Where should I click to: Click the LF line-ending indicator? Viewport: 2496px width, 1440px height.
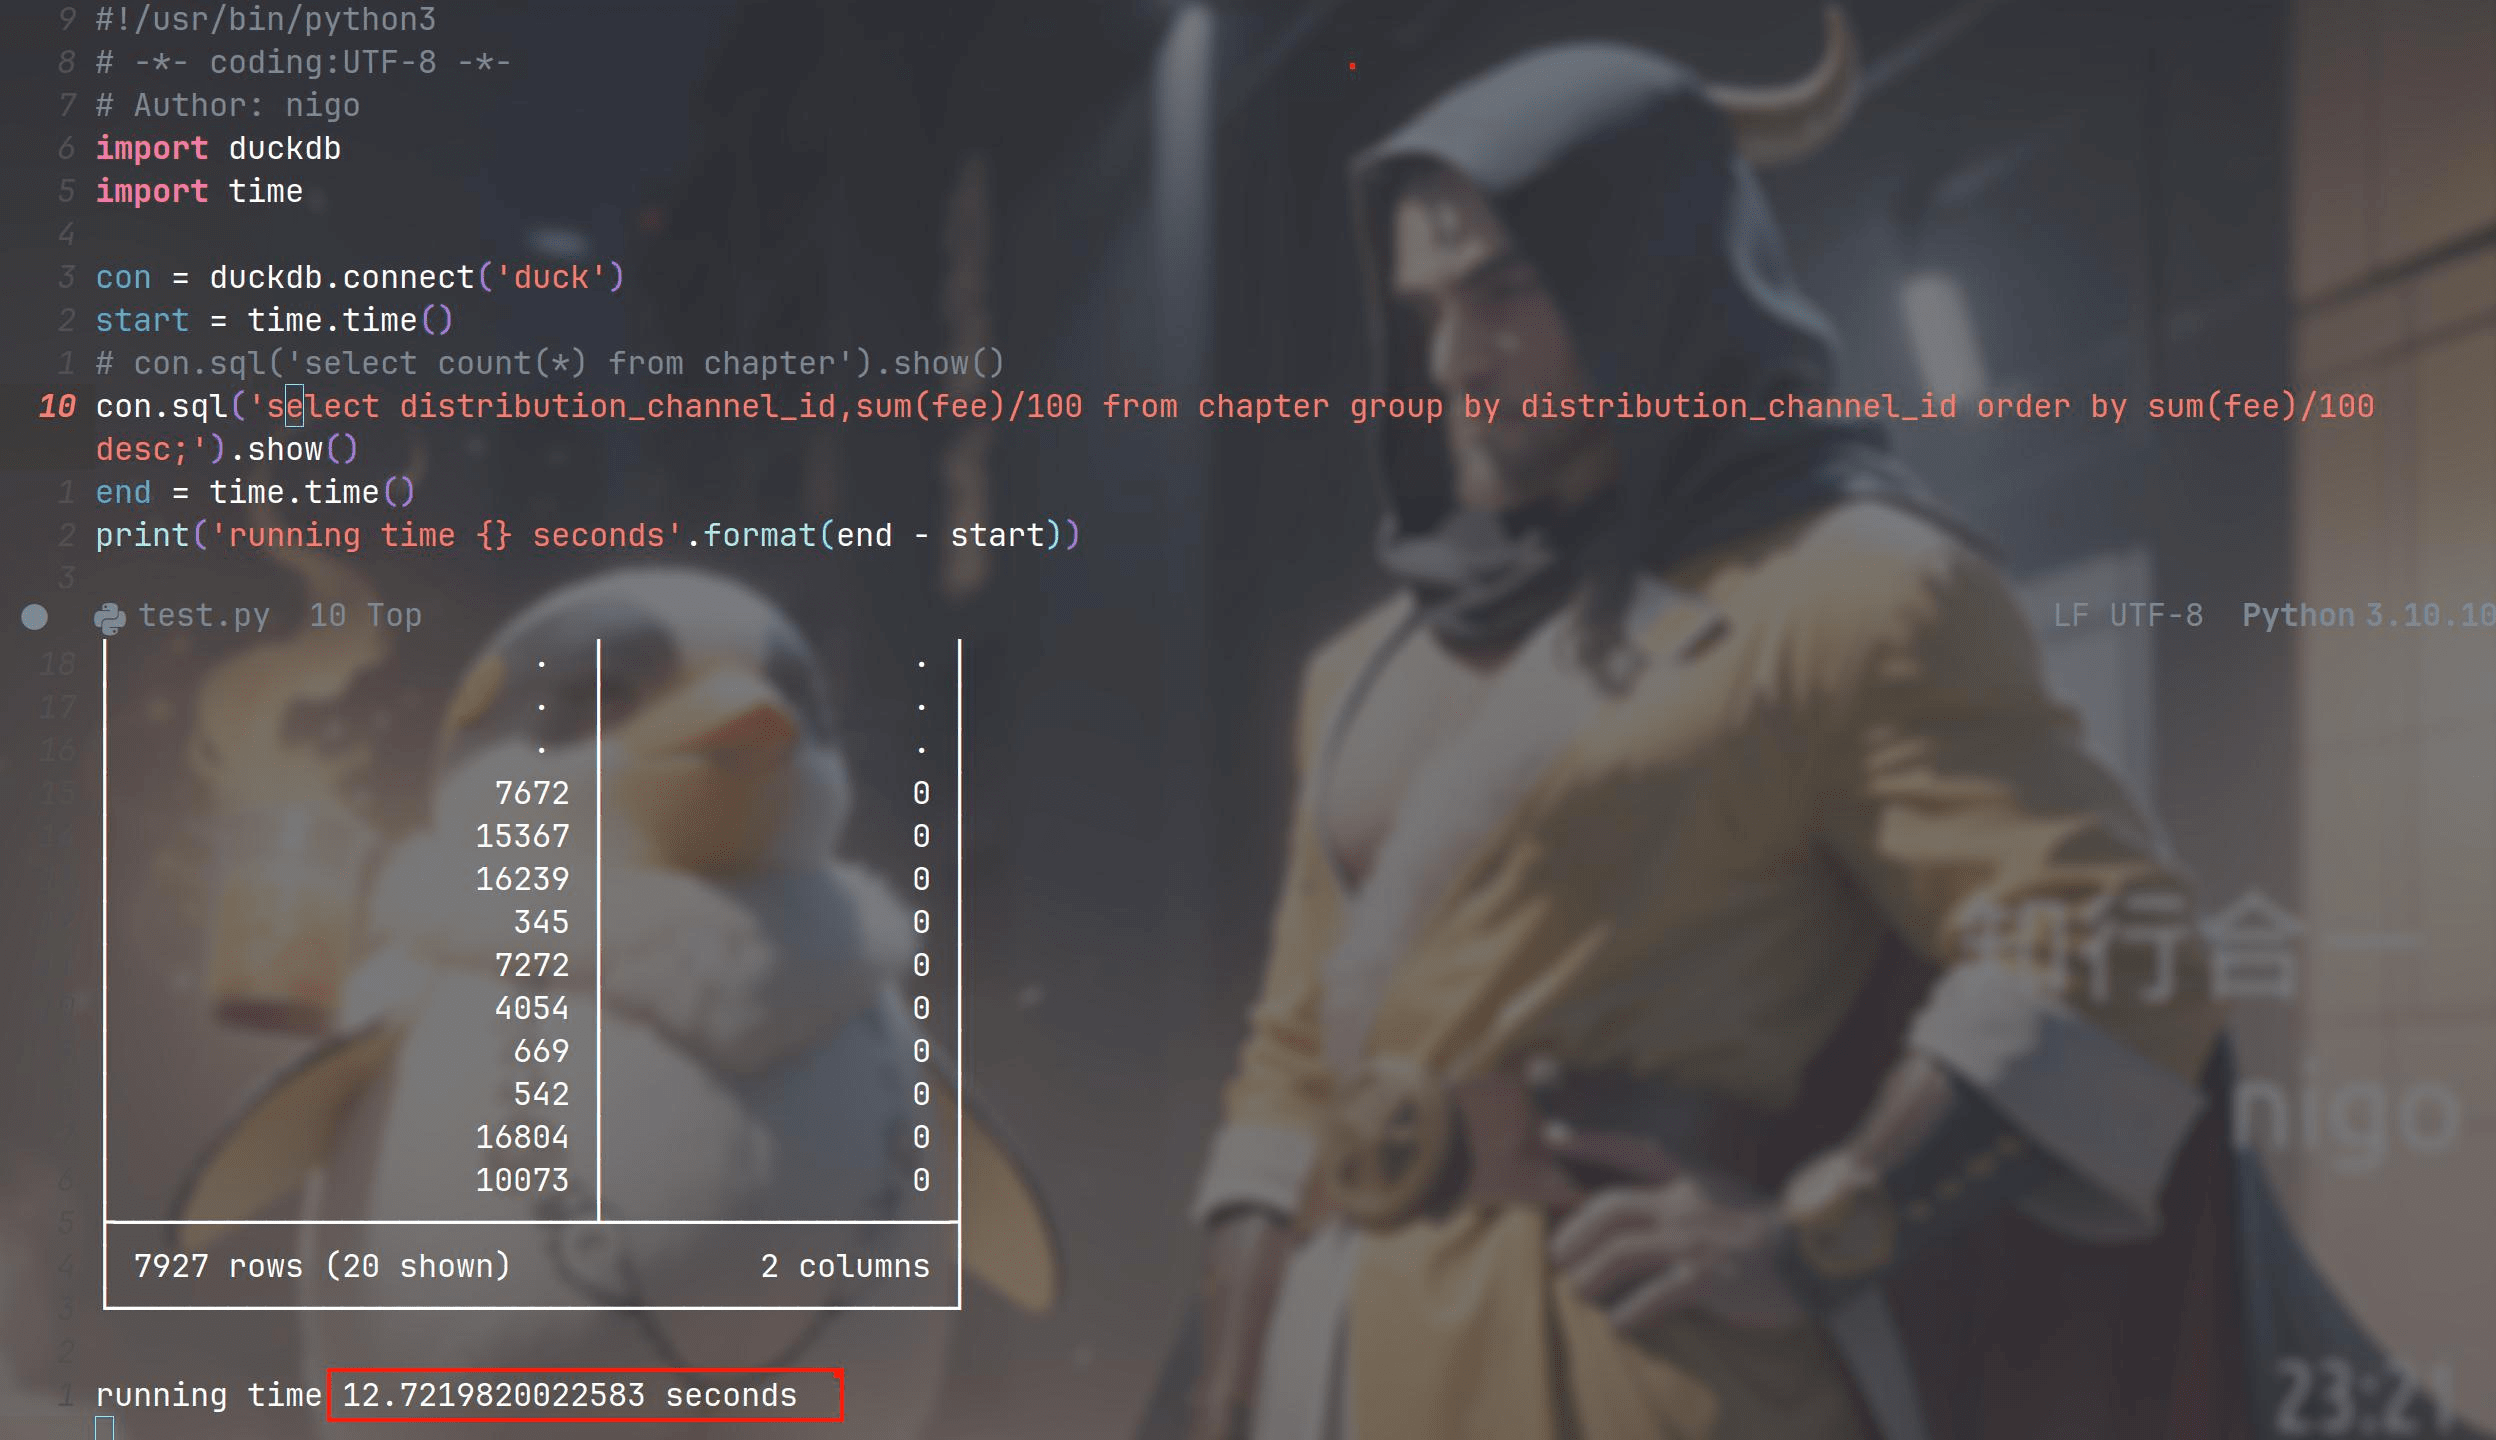coord(2071,615)
